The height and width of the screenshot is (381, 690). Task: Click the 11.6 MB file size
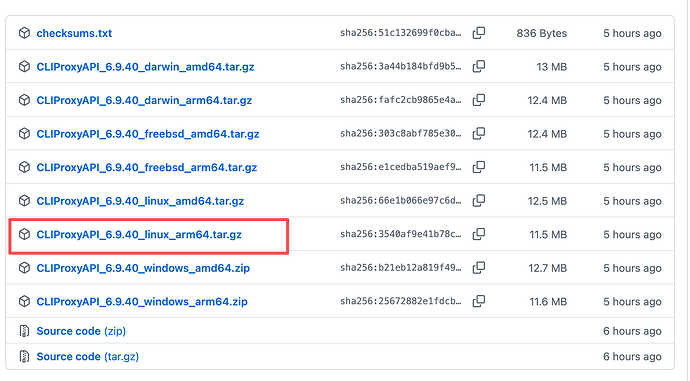(x=548, y=302)
